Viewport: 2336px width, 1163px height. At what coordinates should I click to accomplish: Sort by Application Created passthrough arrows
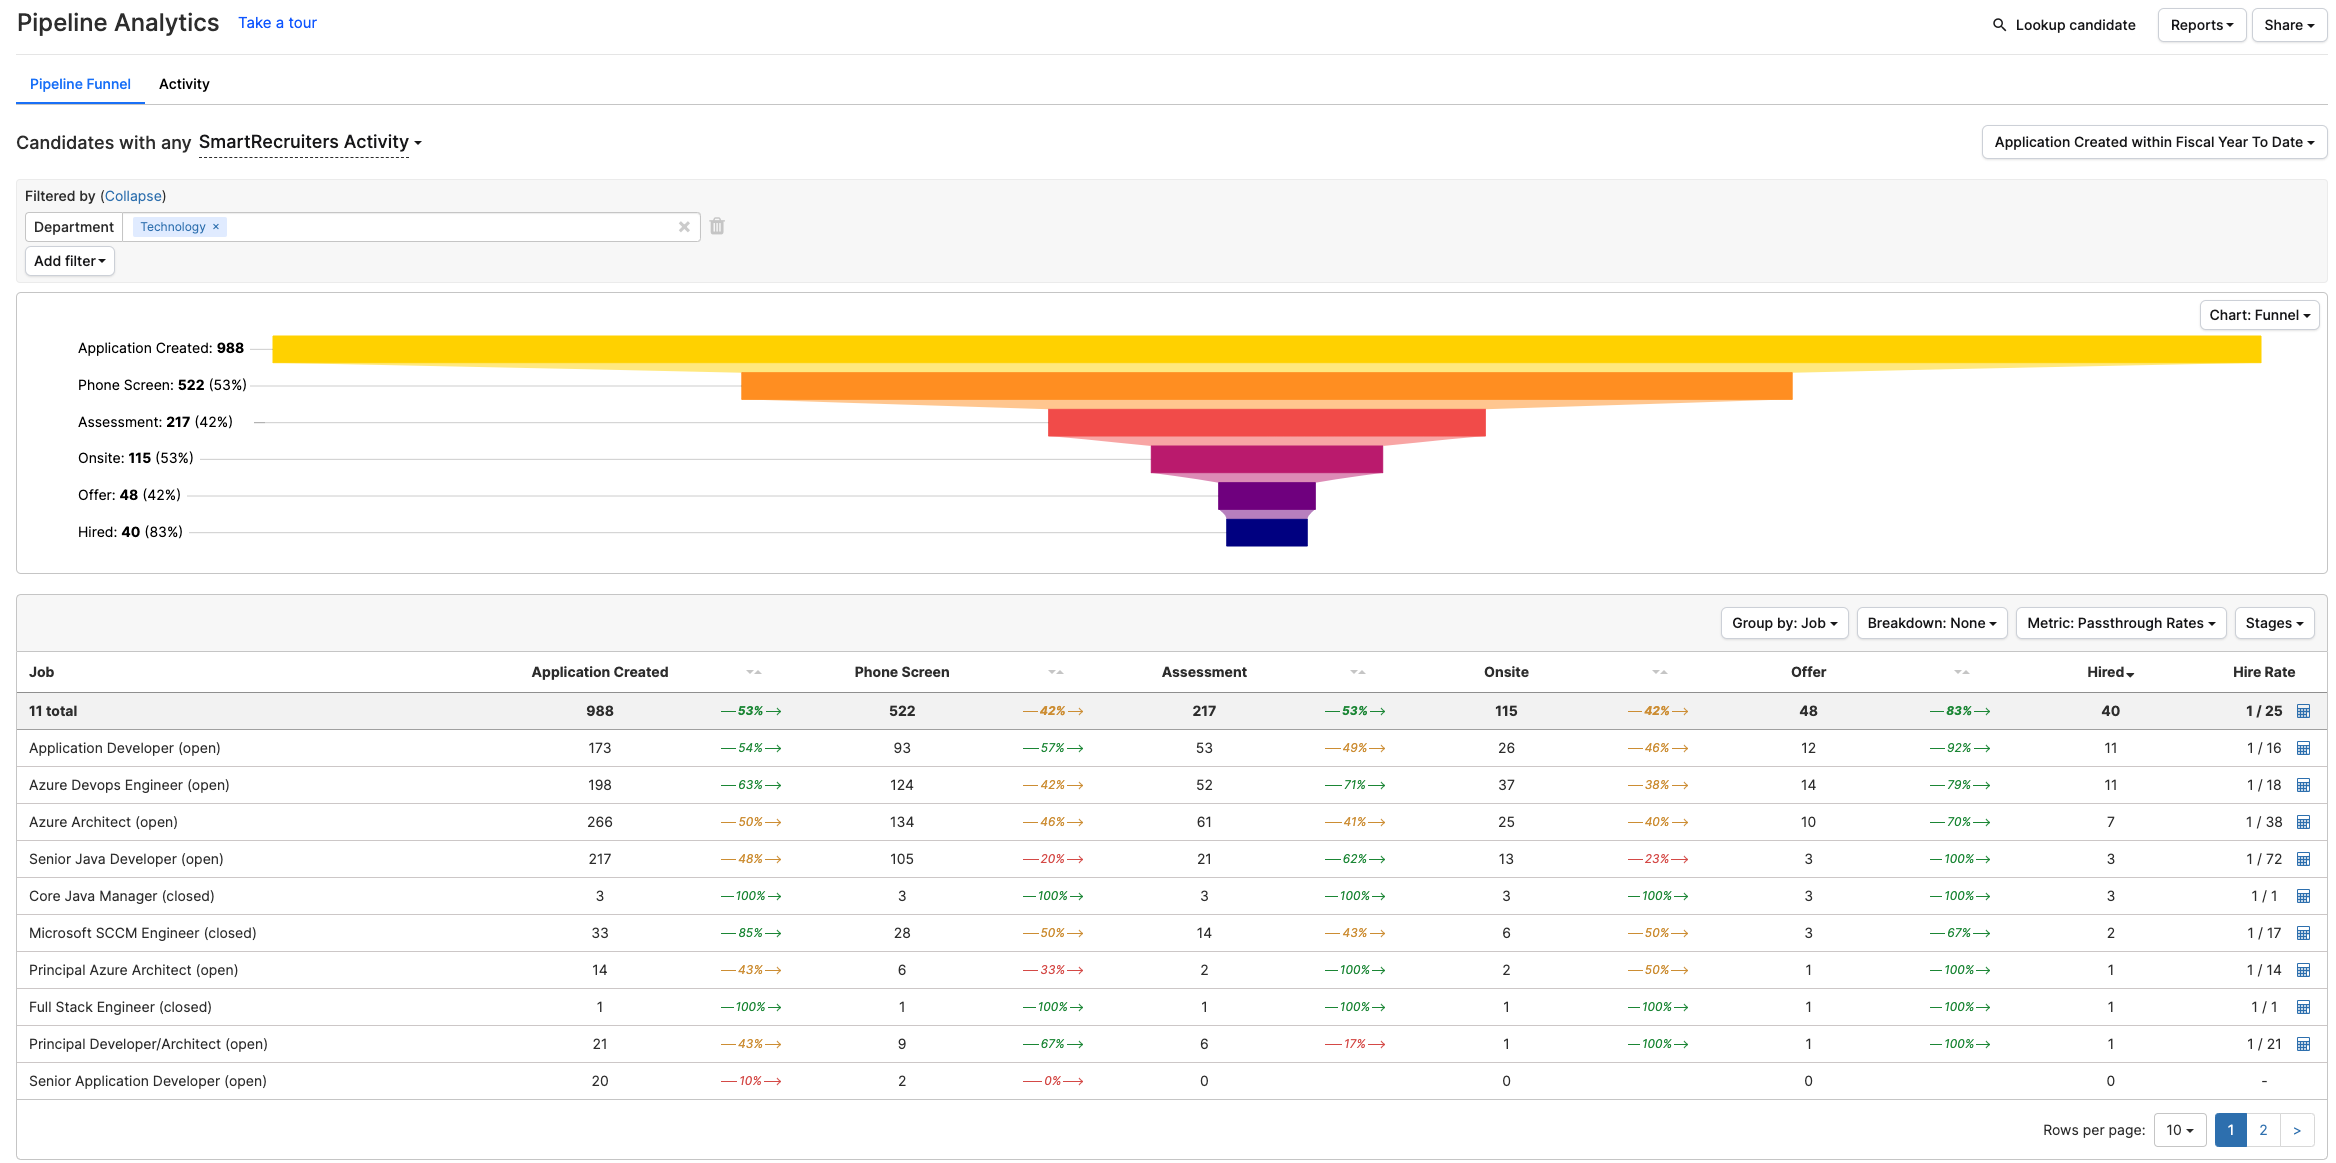753,672
